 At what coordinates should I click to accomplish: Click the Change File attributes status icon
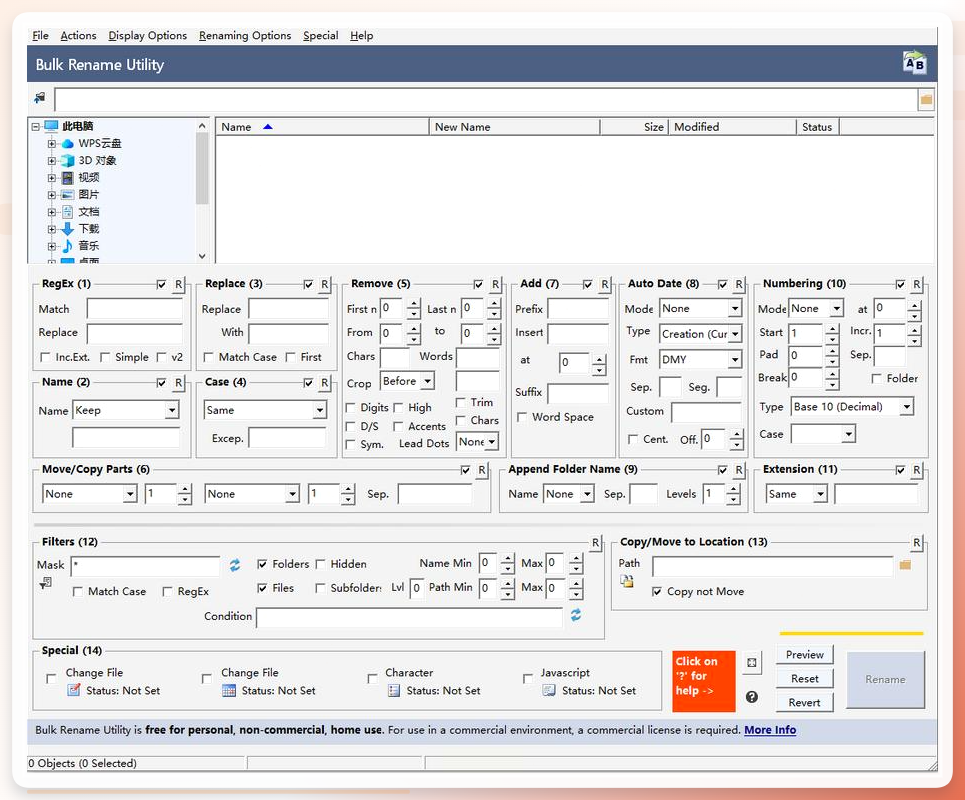point(74,690)
